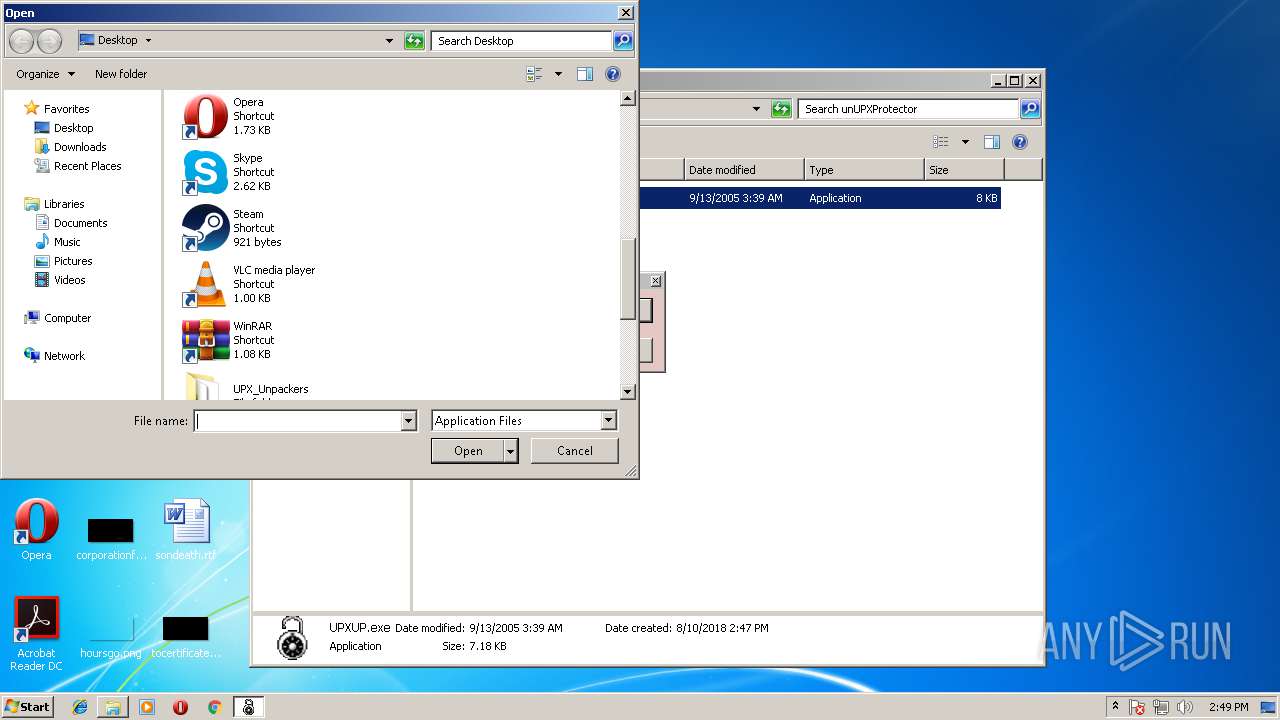Click the Open button
Viewport: 1280px width, 720px height.
468,451
